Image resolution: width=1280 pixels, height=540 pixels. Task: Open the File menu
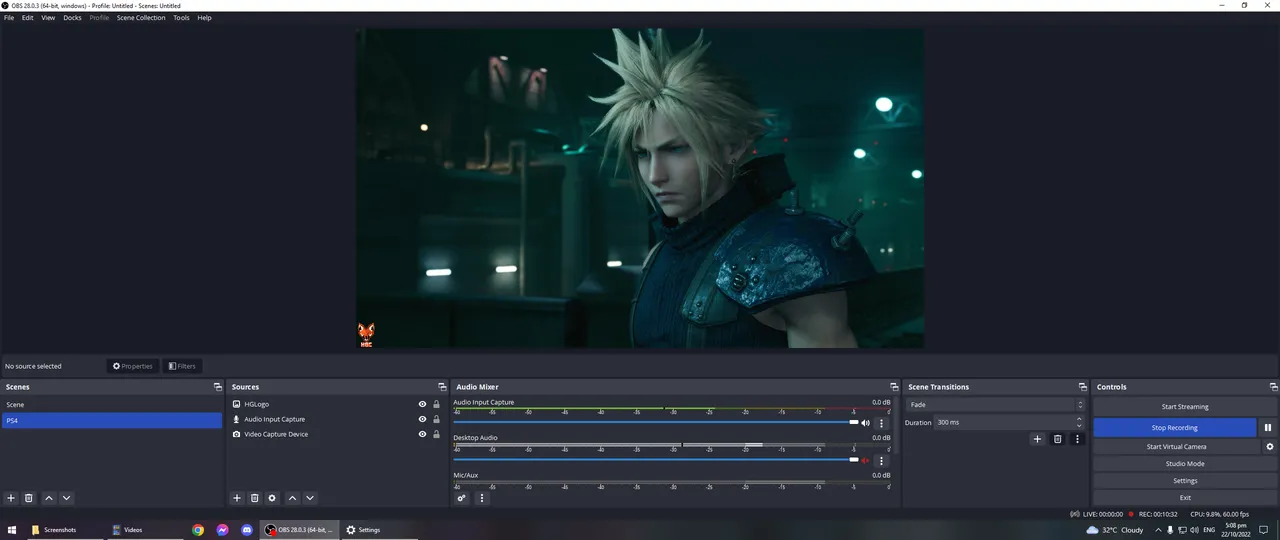coord(9,18)
